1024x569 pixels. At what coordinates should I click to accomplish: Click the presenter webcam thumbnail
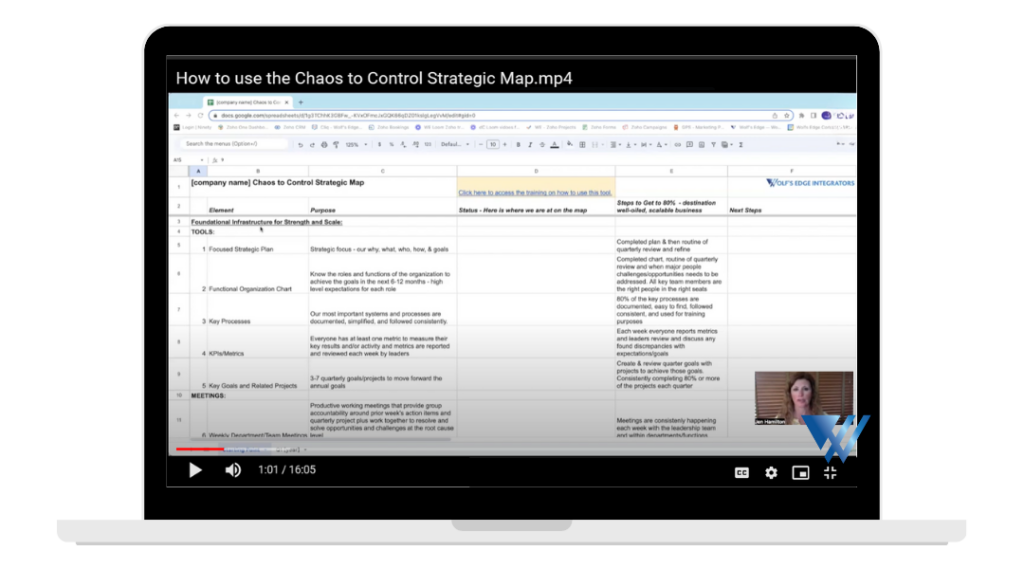(804, 398)
